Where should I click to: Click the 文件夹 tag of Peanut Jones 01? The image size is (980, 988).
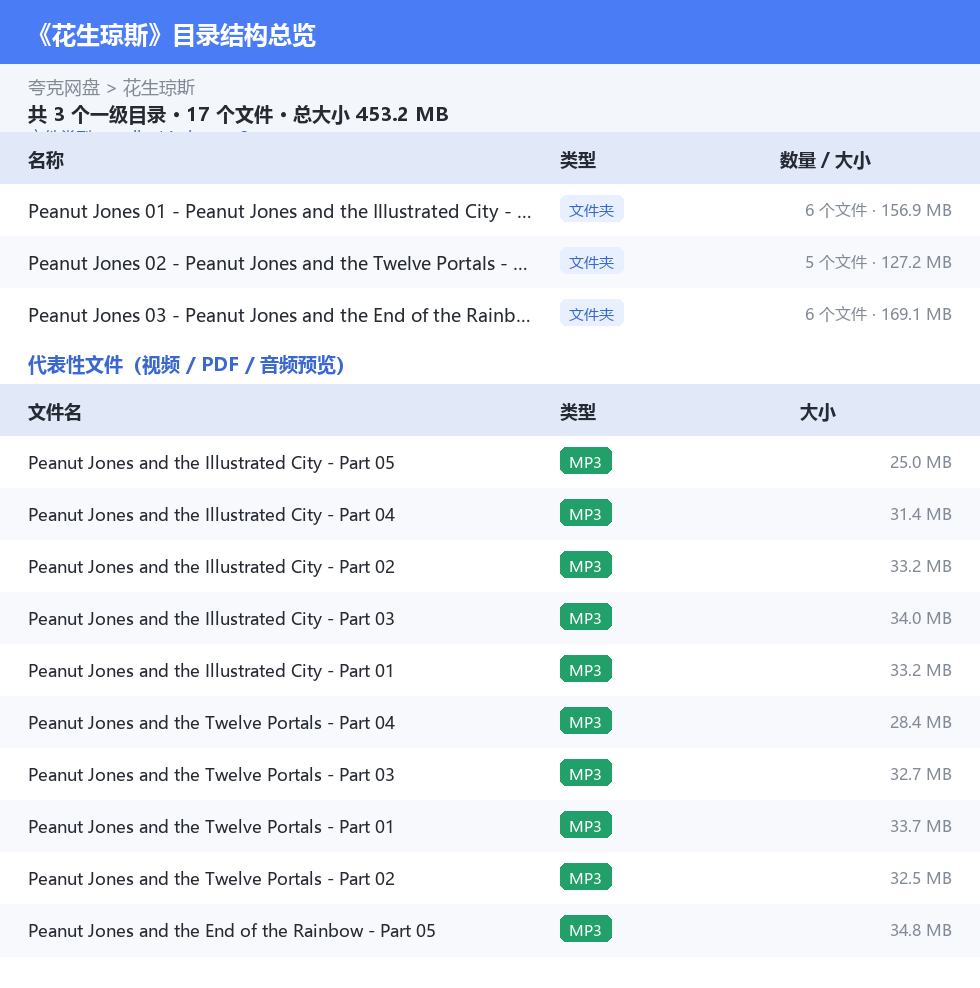[591, 209]
